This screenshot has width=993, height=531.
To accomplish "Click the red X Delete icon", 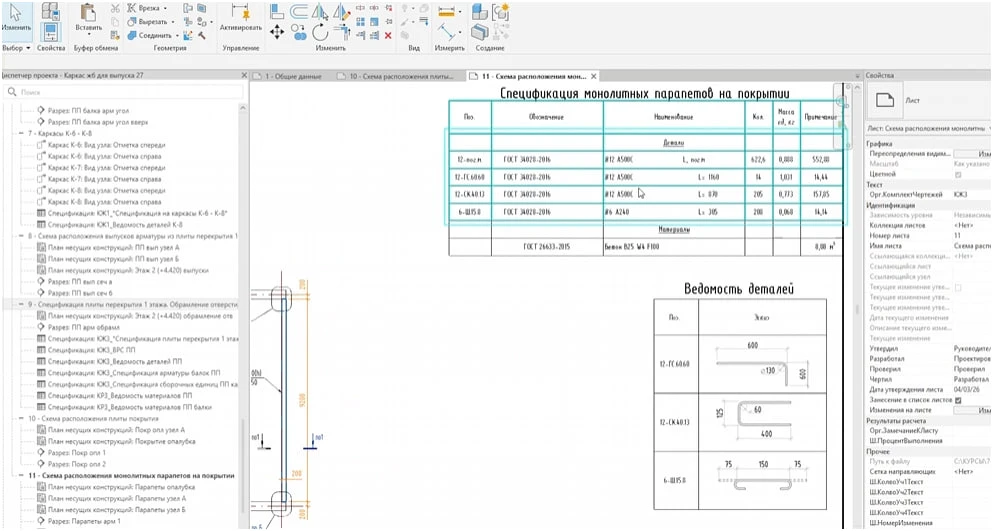I will pyautogui.click(x=388, y=35).
